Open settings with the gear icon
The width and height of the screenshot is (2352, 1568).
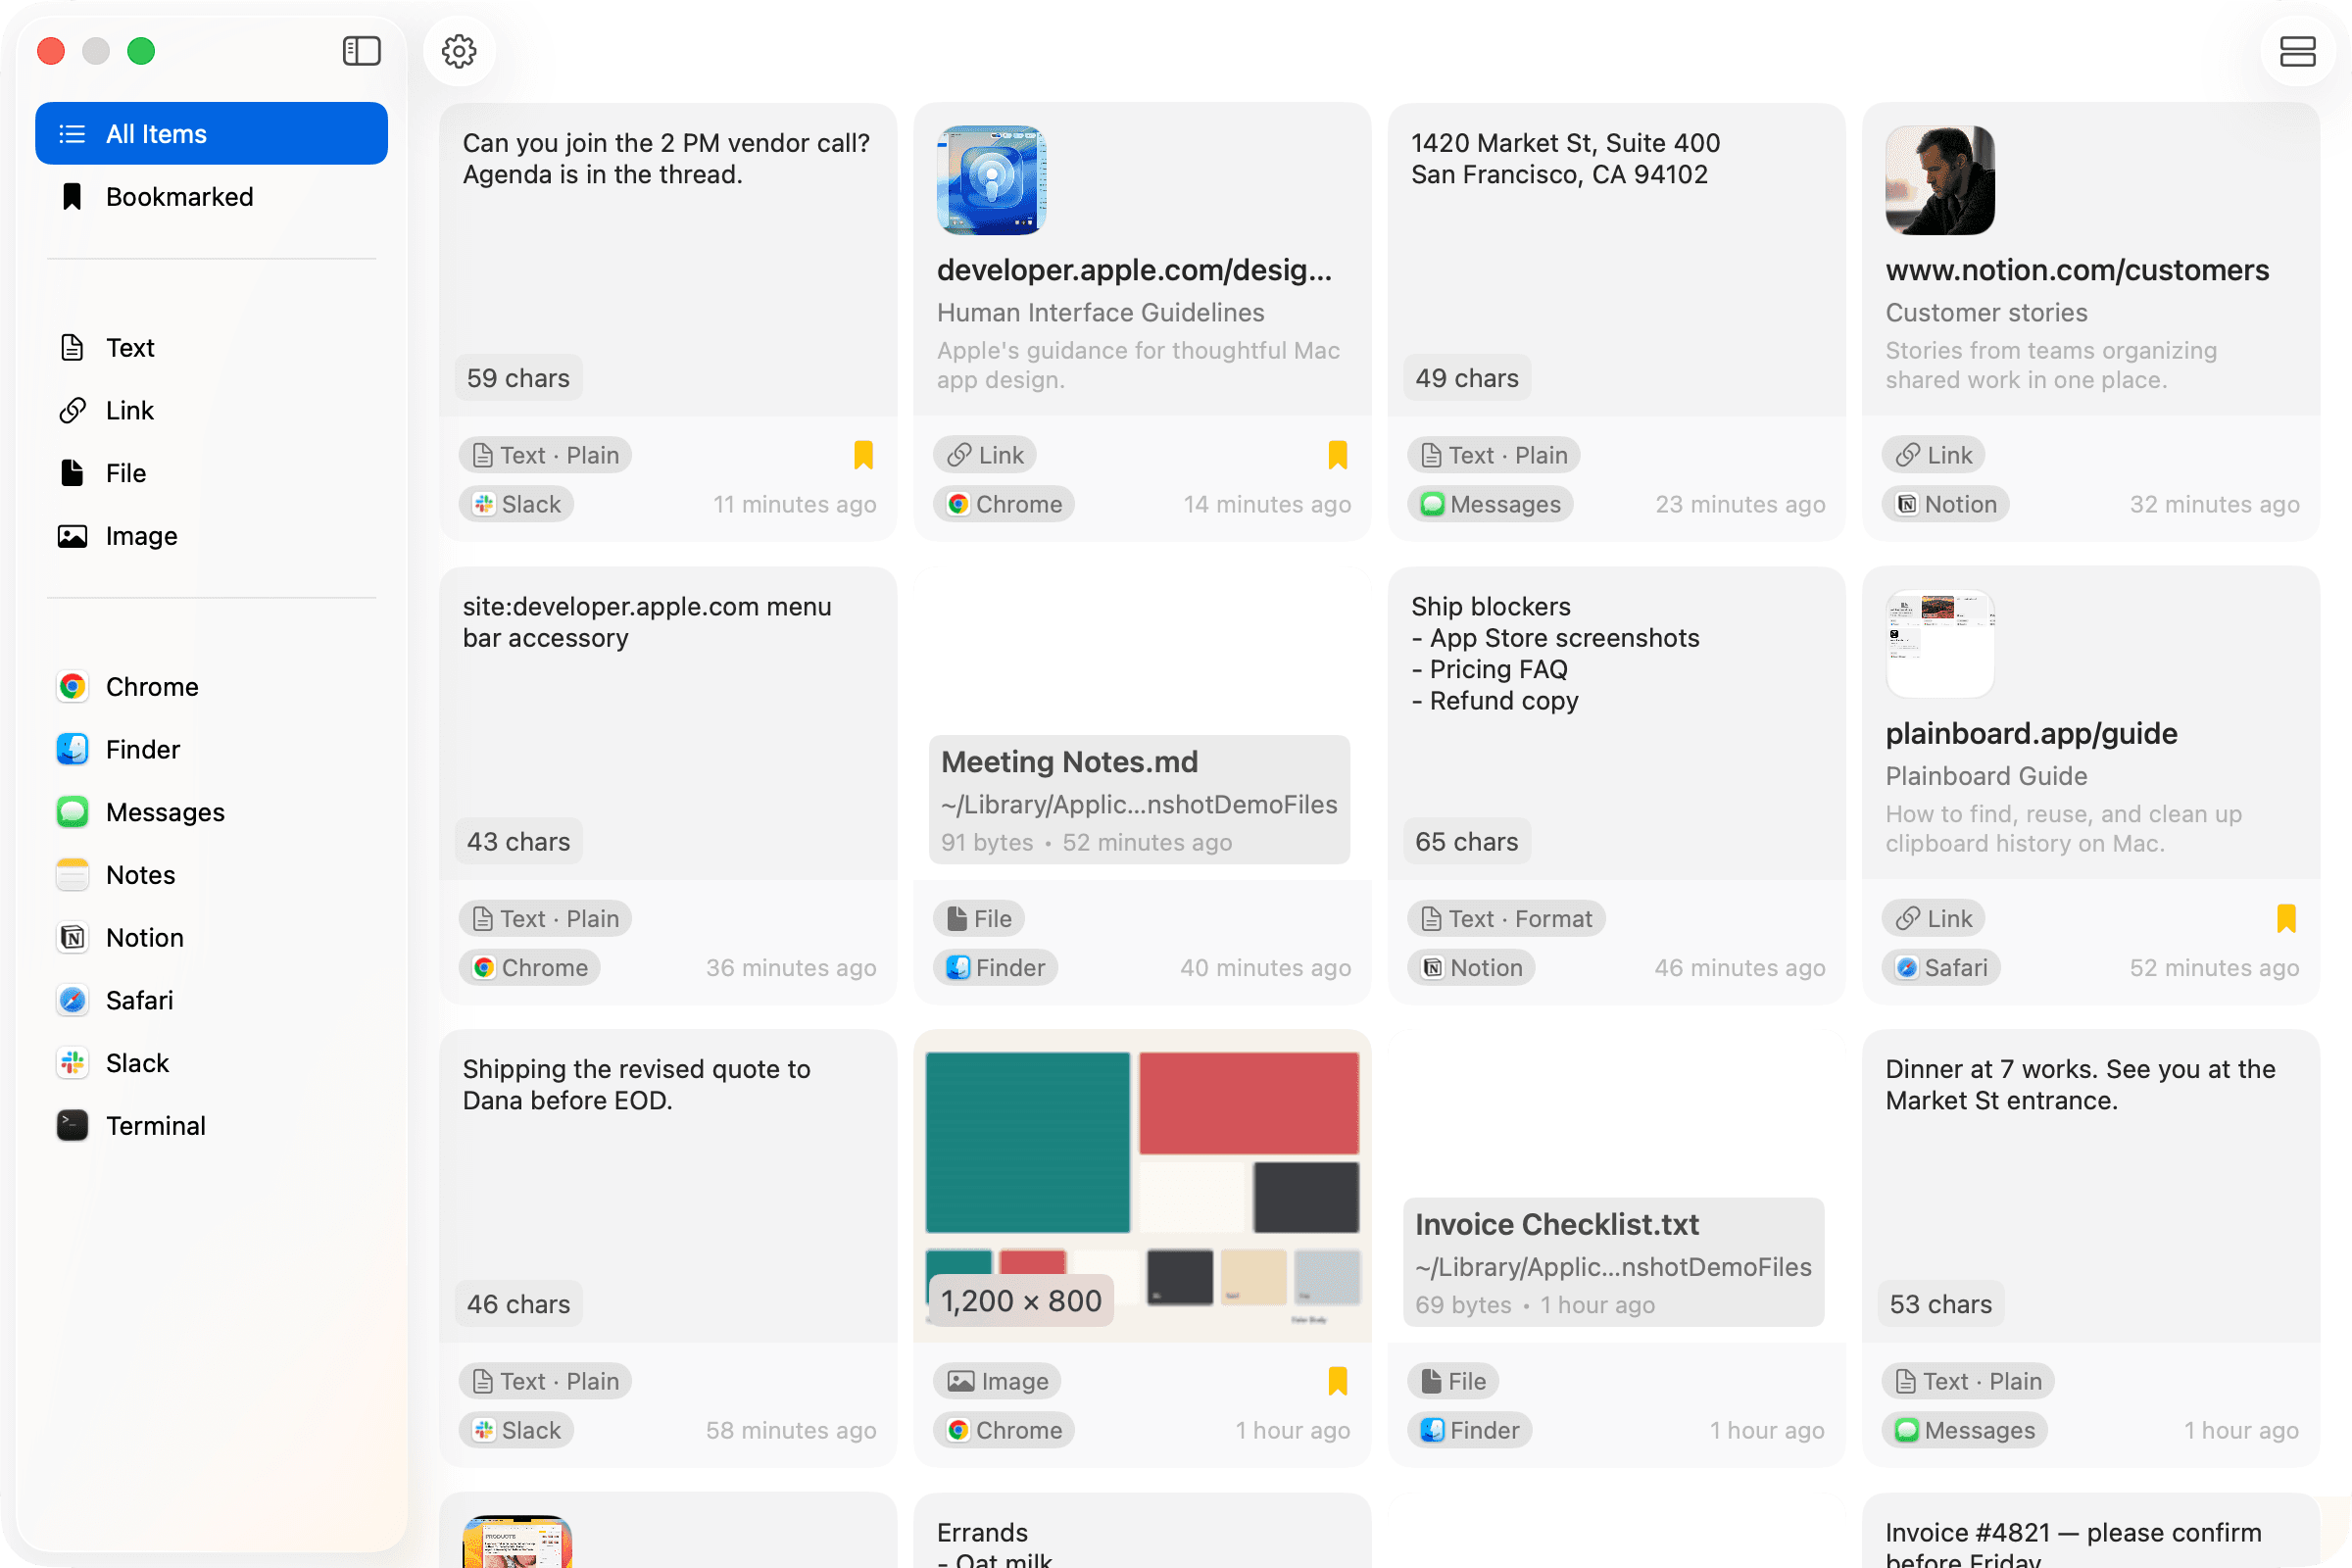(459, 51)
